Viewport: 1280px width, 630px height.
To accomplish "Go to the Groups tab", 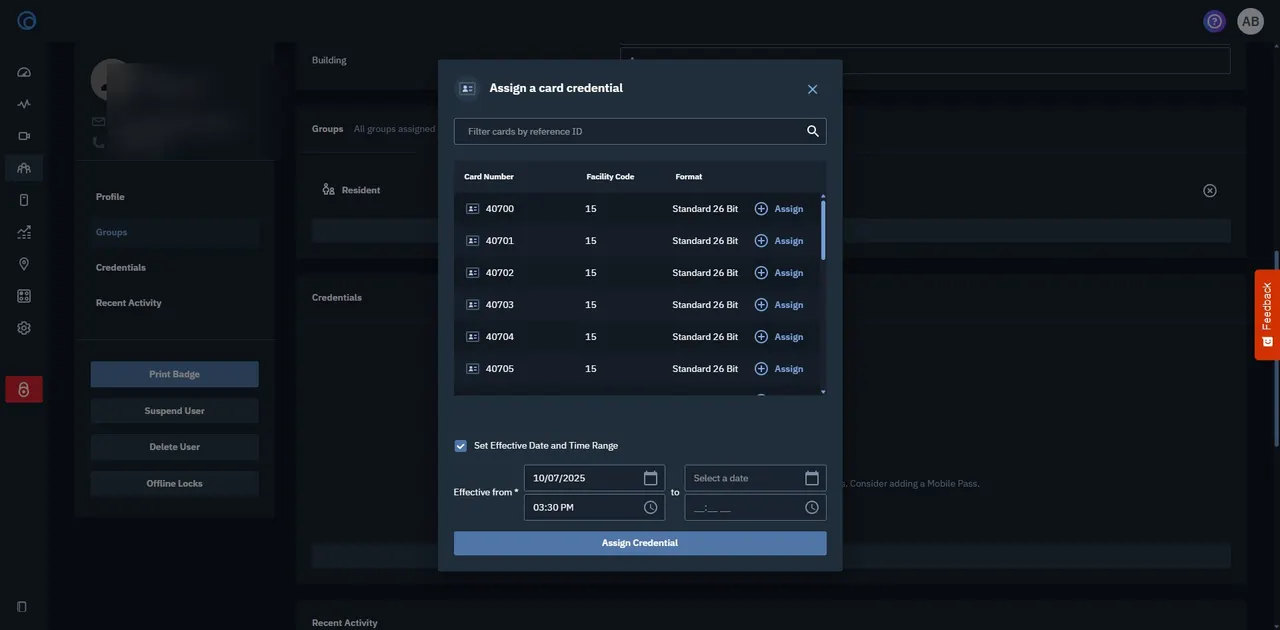I will click(111, 232).
